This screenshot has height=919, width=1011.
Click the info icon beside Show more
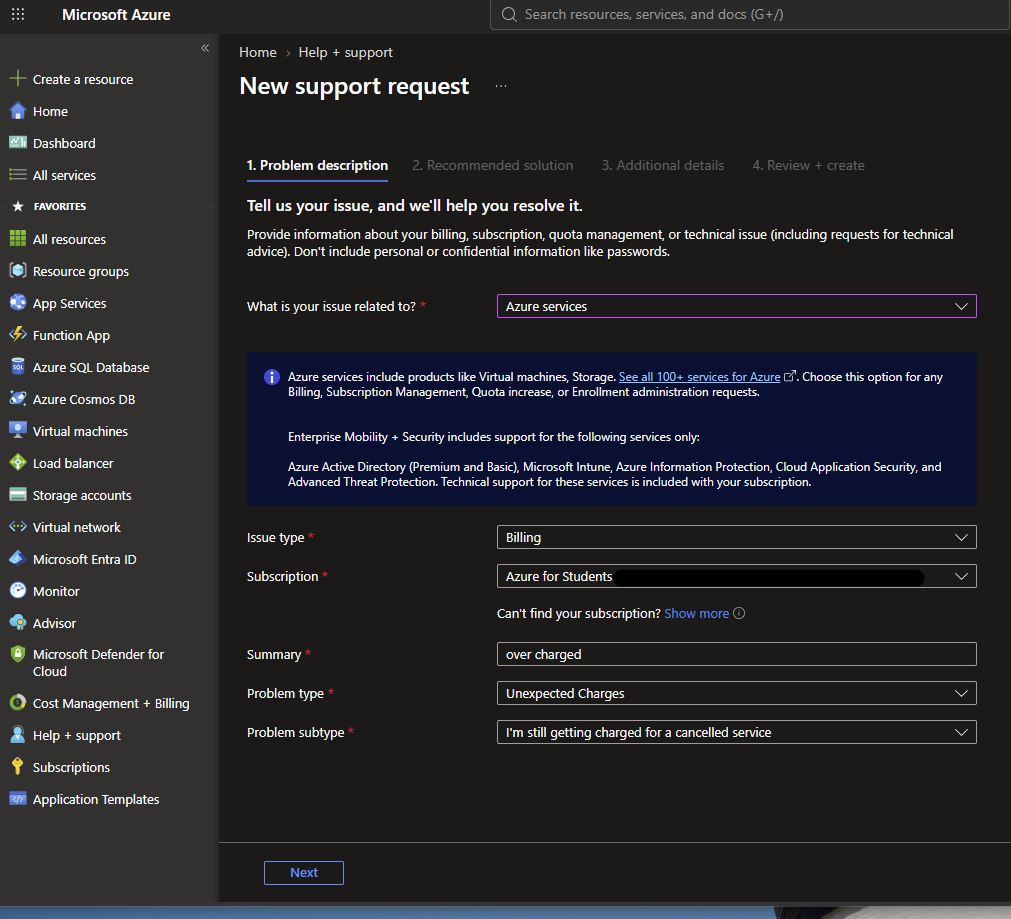tap(739, 613)
